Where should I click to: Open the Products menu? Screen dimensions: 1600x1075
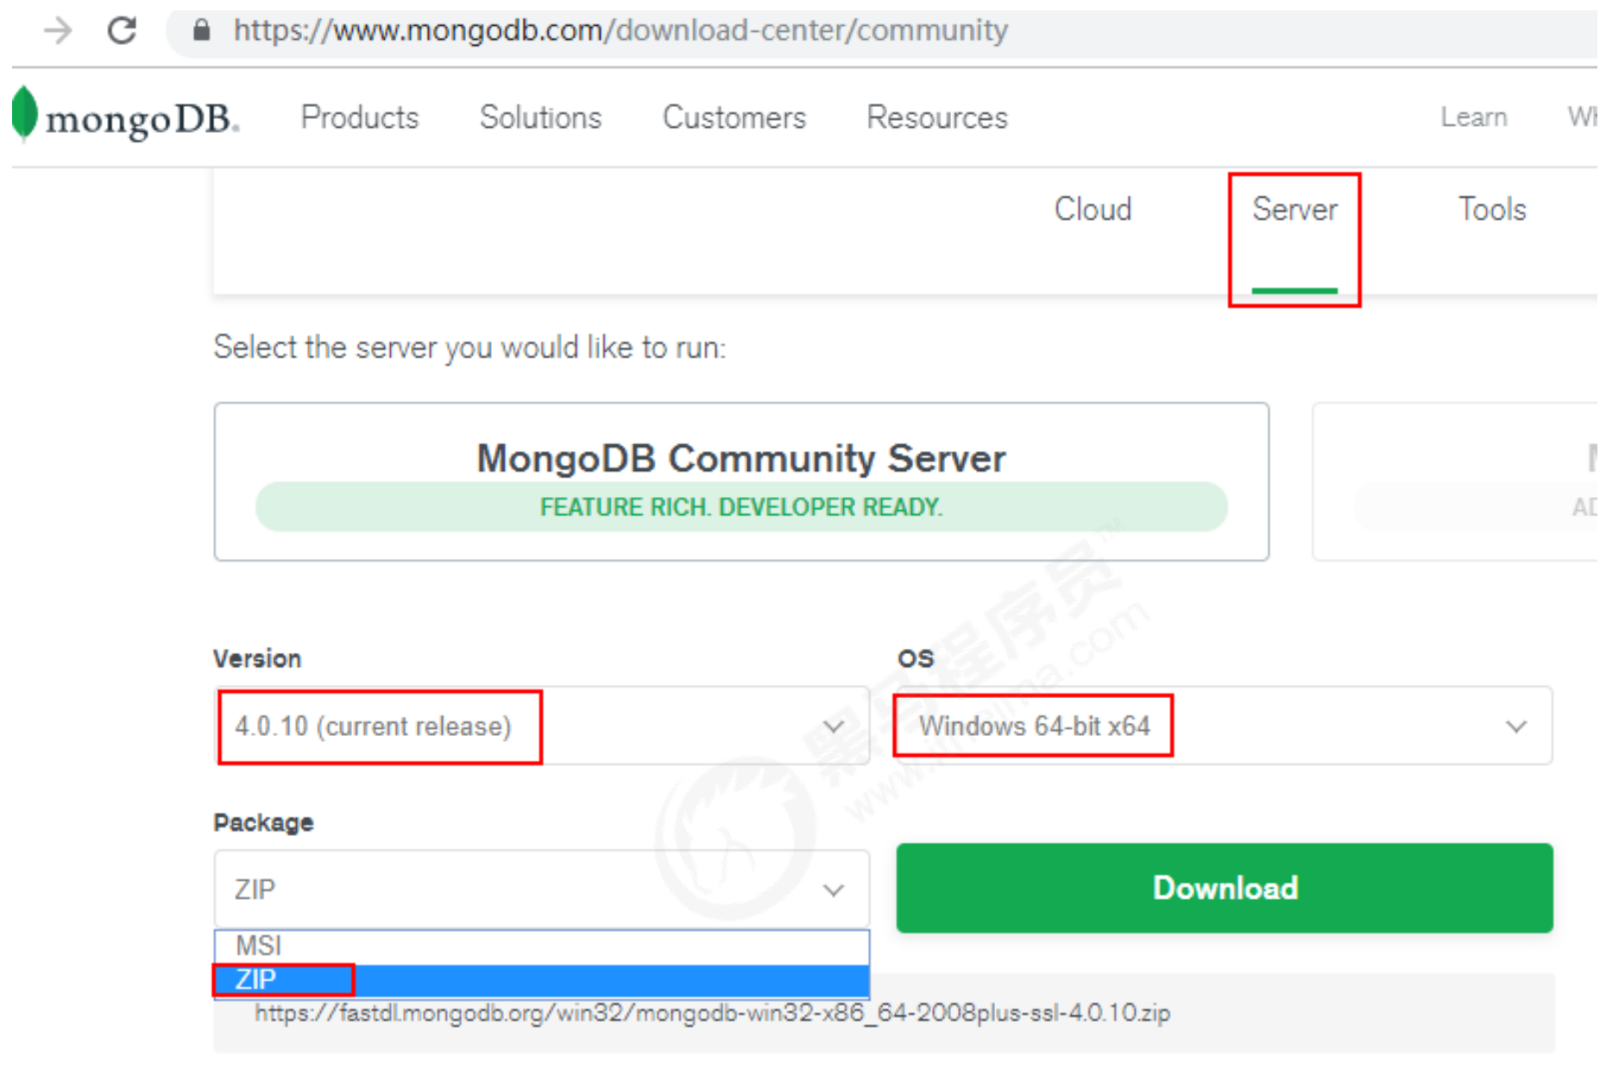(360, 117)
